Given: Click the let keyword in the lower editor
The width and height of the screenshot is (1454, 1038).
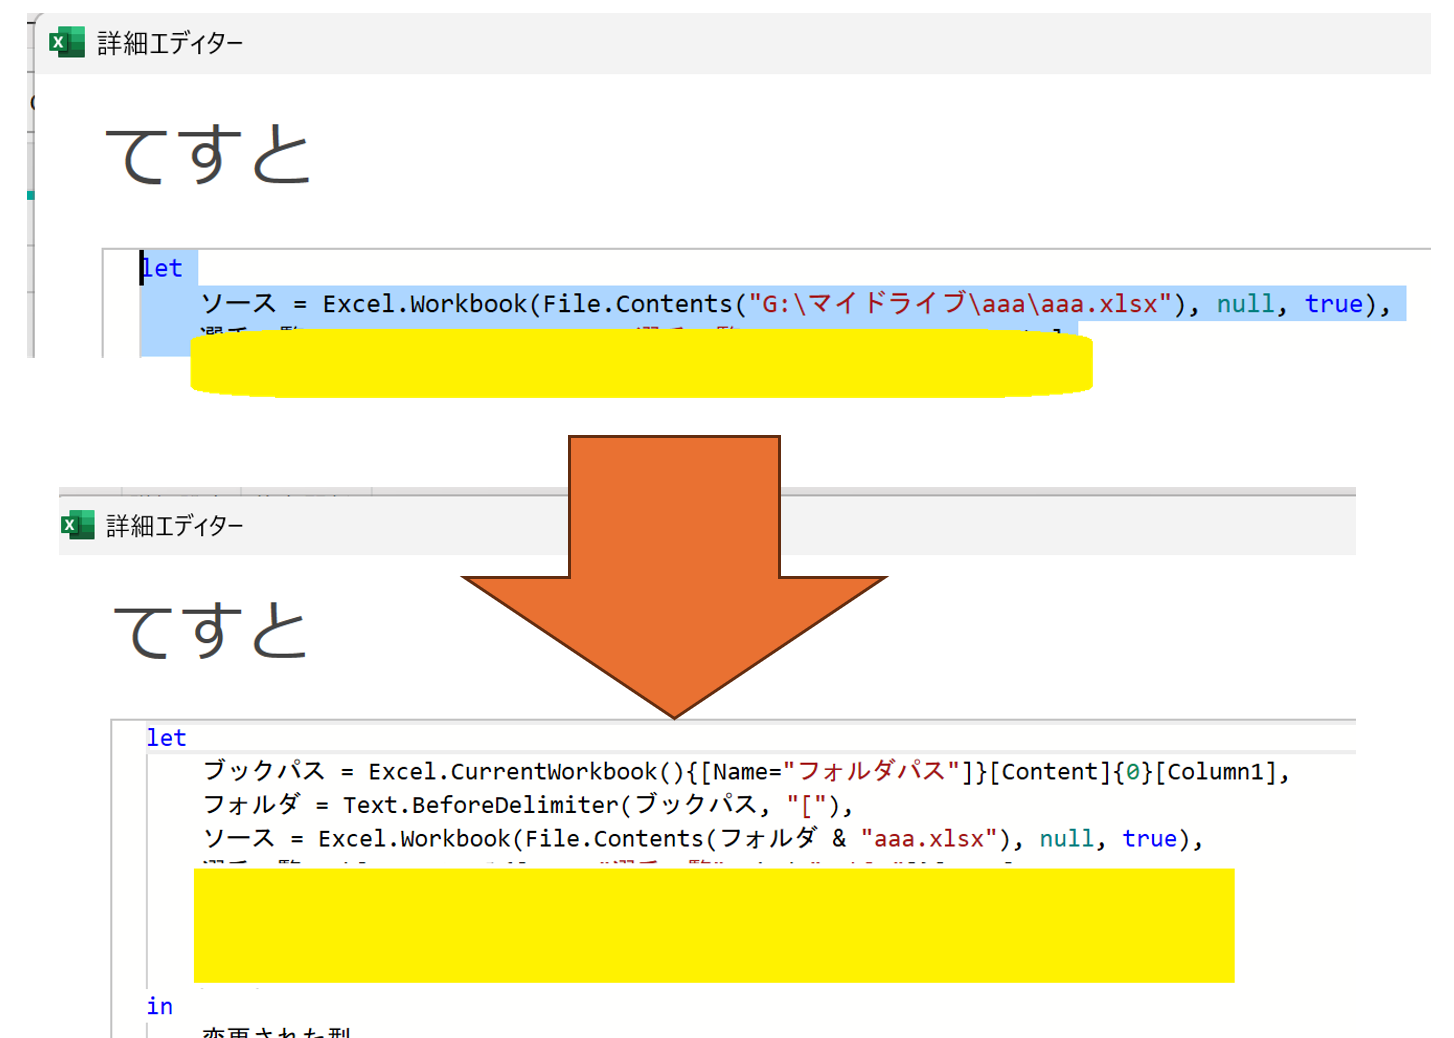Looking at the screenshot, I should 166,738.
